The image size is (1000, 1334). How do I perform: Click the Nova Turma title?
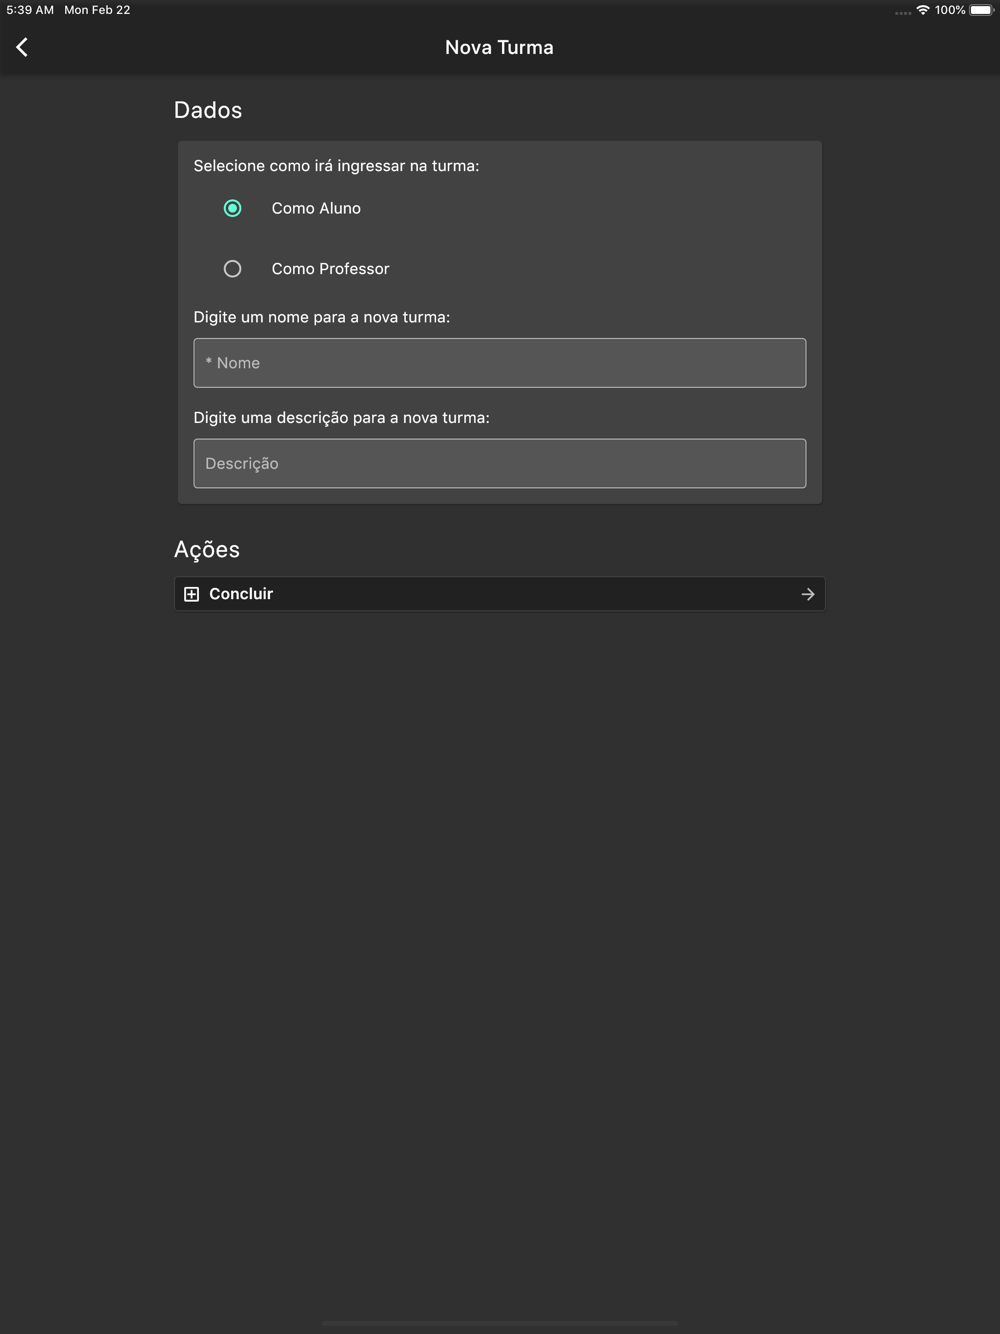tap(499, 47)
